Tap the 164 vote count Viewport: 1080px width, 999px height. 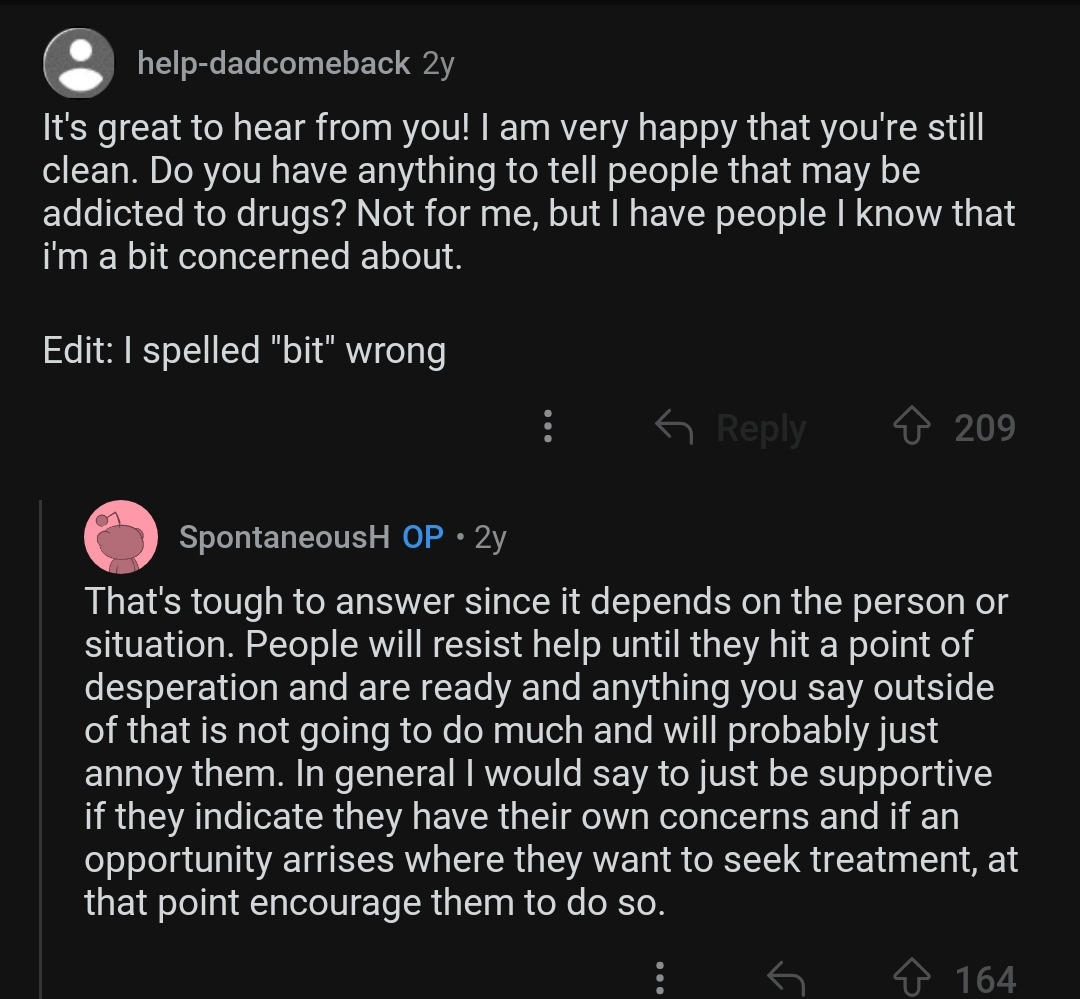click(985, 978)
